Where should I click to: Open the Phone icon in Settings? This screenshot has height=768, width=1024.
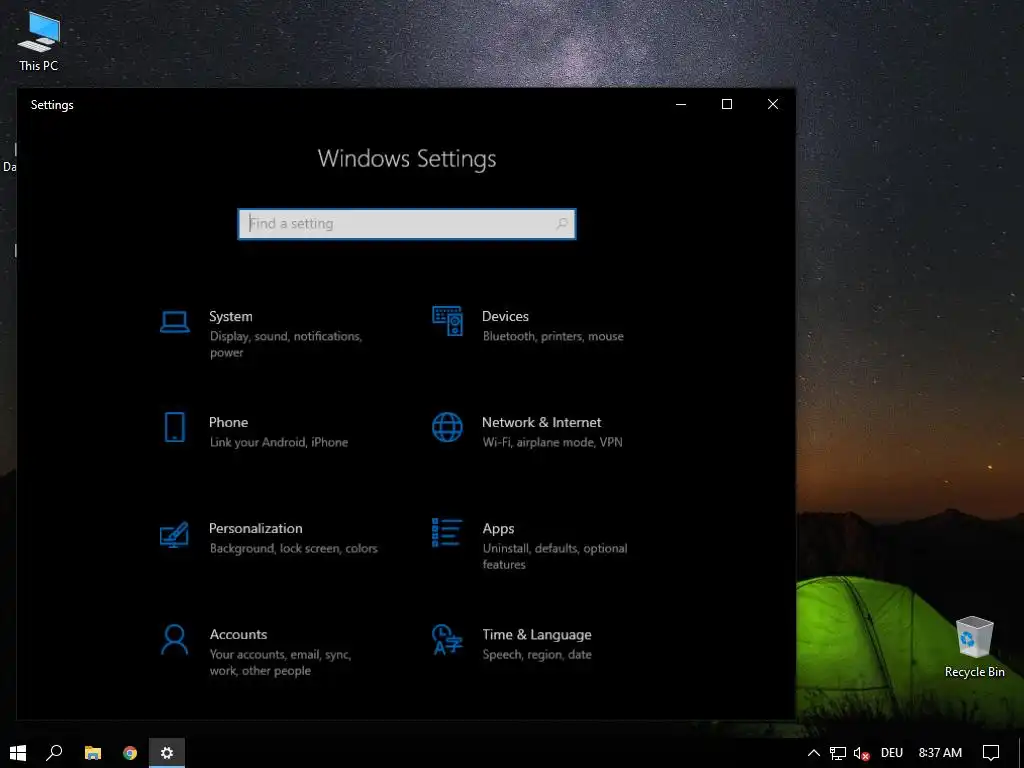pos(174,427)
